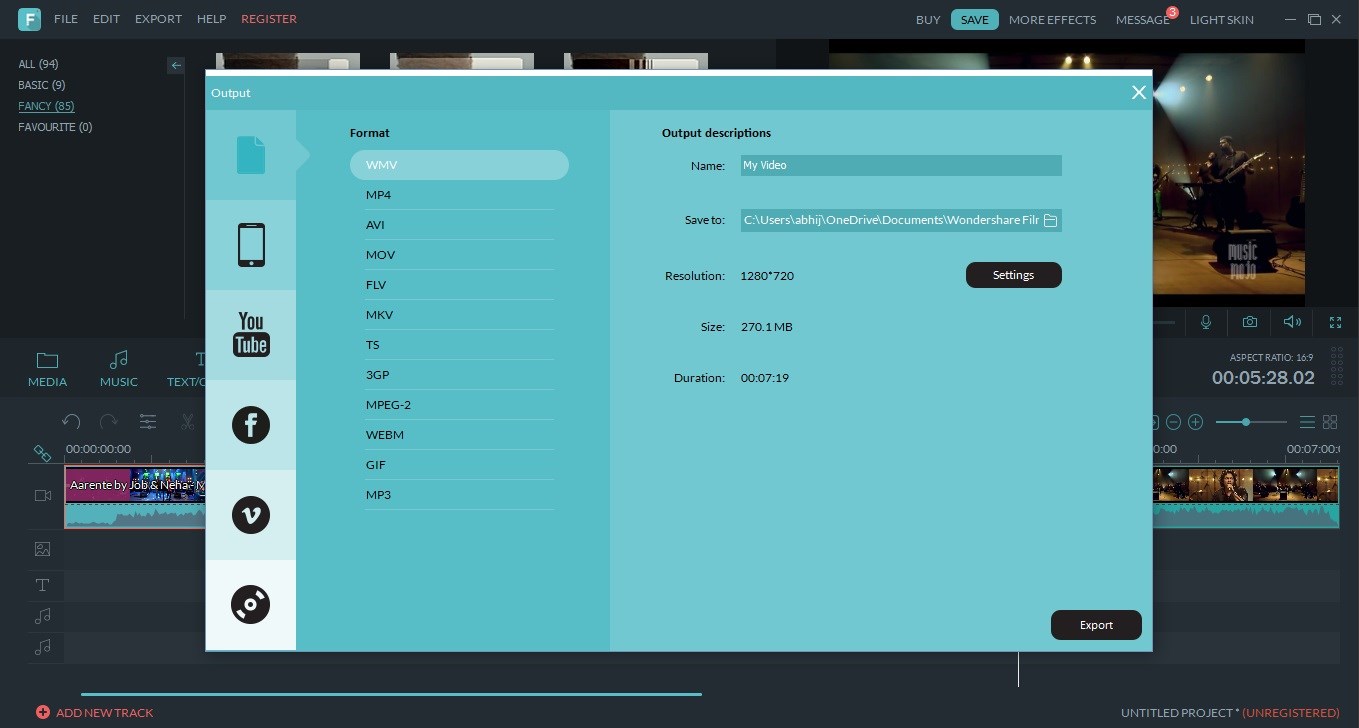Switch timeline to storyboard grid view
The height and width of the screenshot is (728, 1359).
pyautogui.click(x=1330, y=422)
